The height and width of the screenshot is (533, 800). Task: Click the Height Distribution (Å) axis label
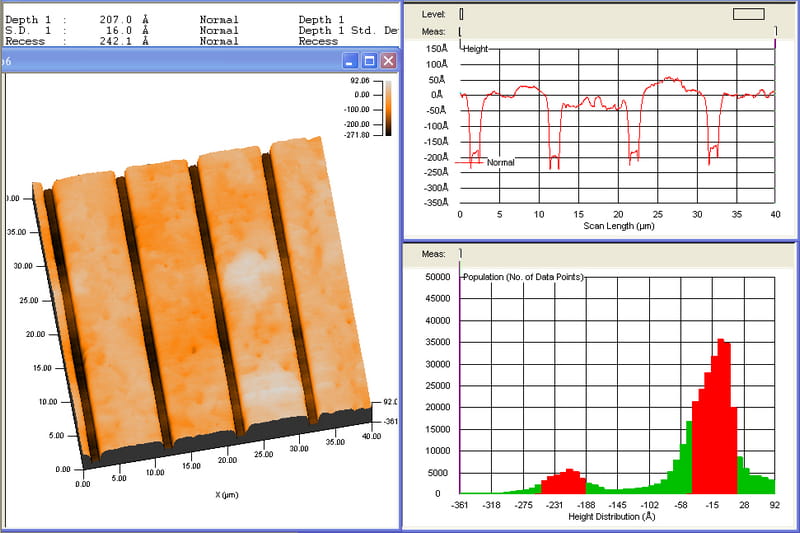click(x=611, y=517)
